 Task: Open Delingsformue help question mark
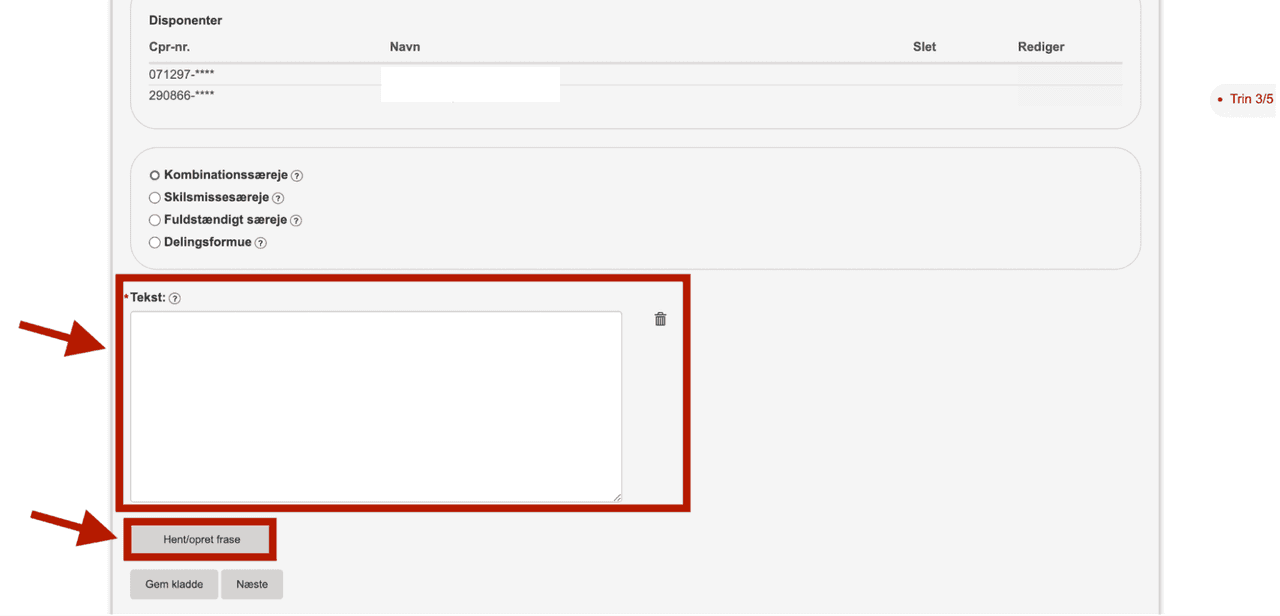click(x=261, y=243)
